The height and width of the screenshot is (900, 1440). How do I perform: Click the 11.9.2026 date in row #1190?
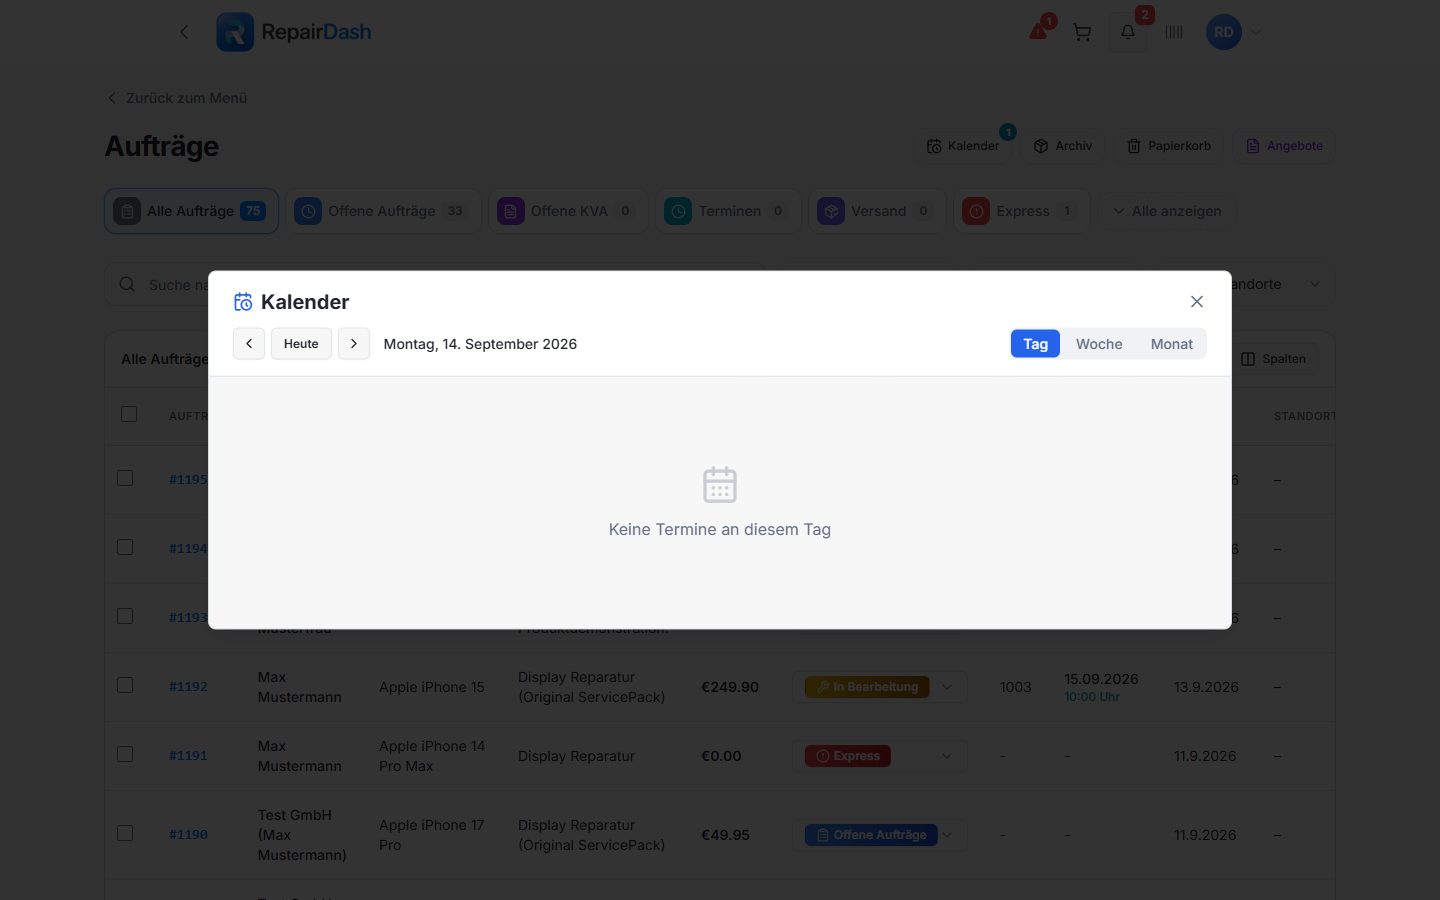1205,835
